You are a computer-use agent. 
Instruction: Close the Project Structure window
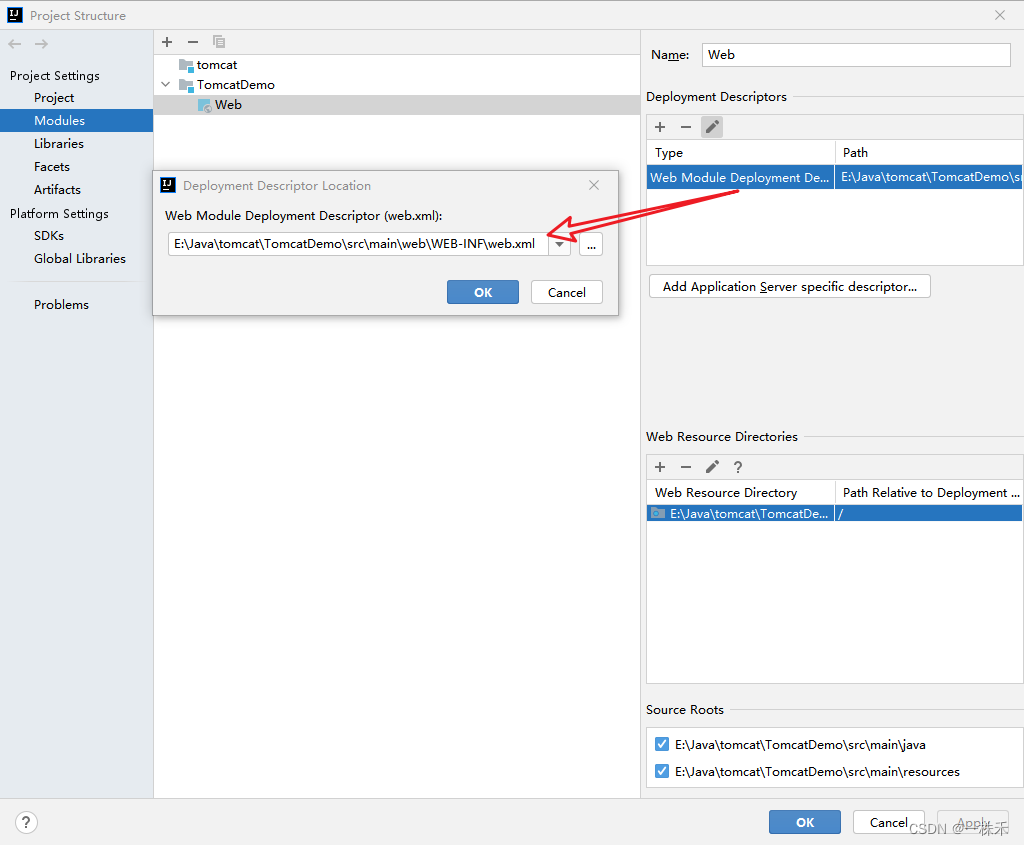click(1000, 15)
